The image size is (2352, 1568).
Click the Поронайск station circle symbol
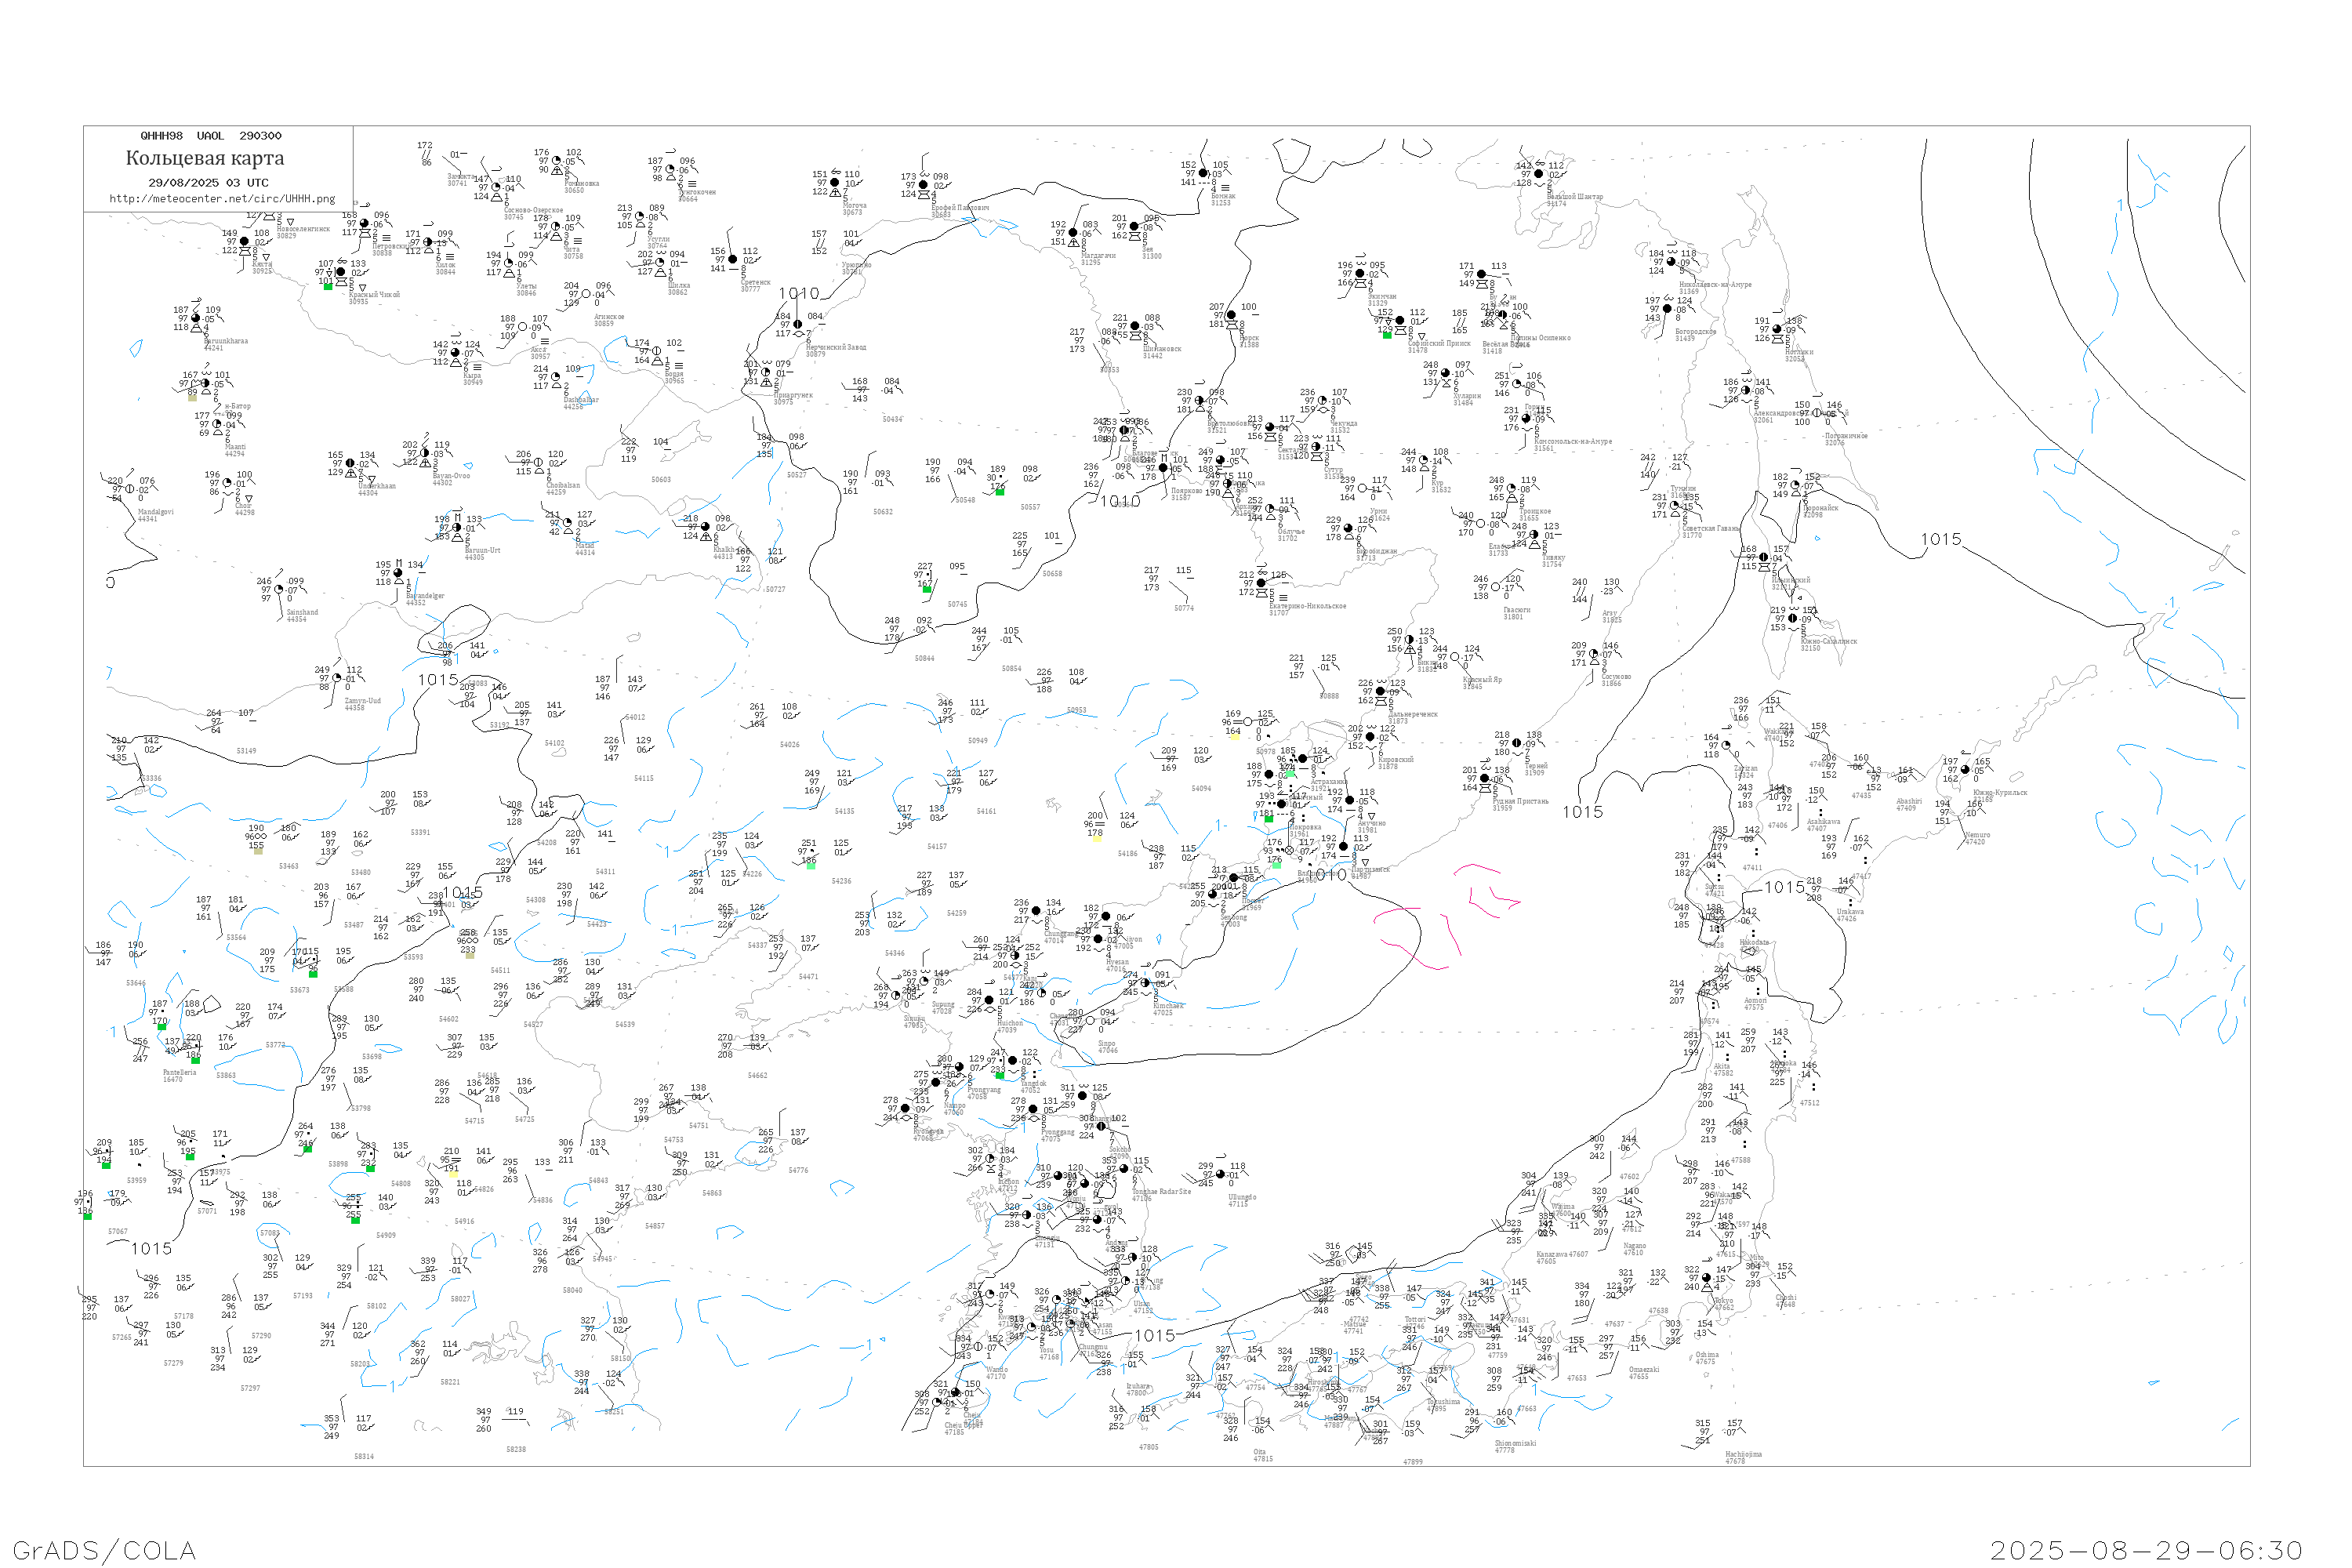pos(1795,486)
